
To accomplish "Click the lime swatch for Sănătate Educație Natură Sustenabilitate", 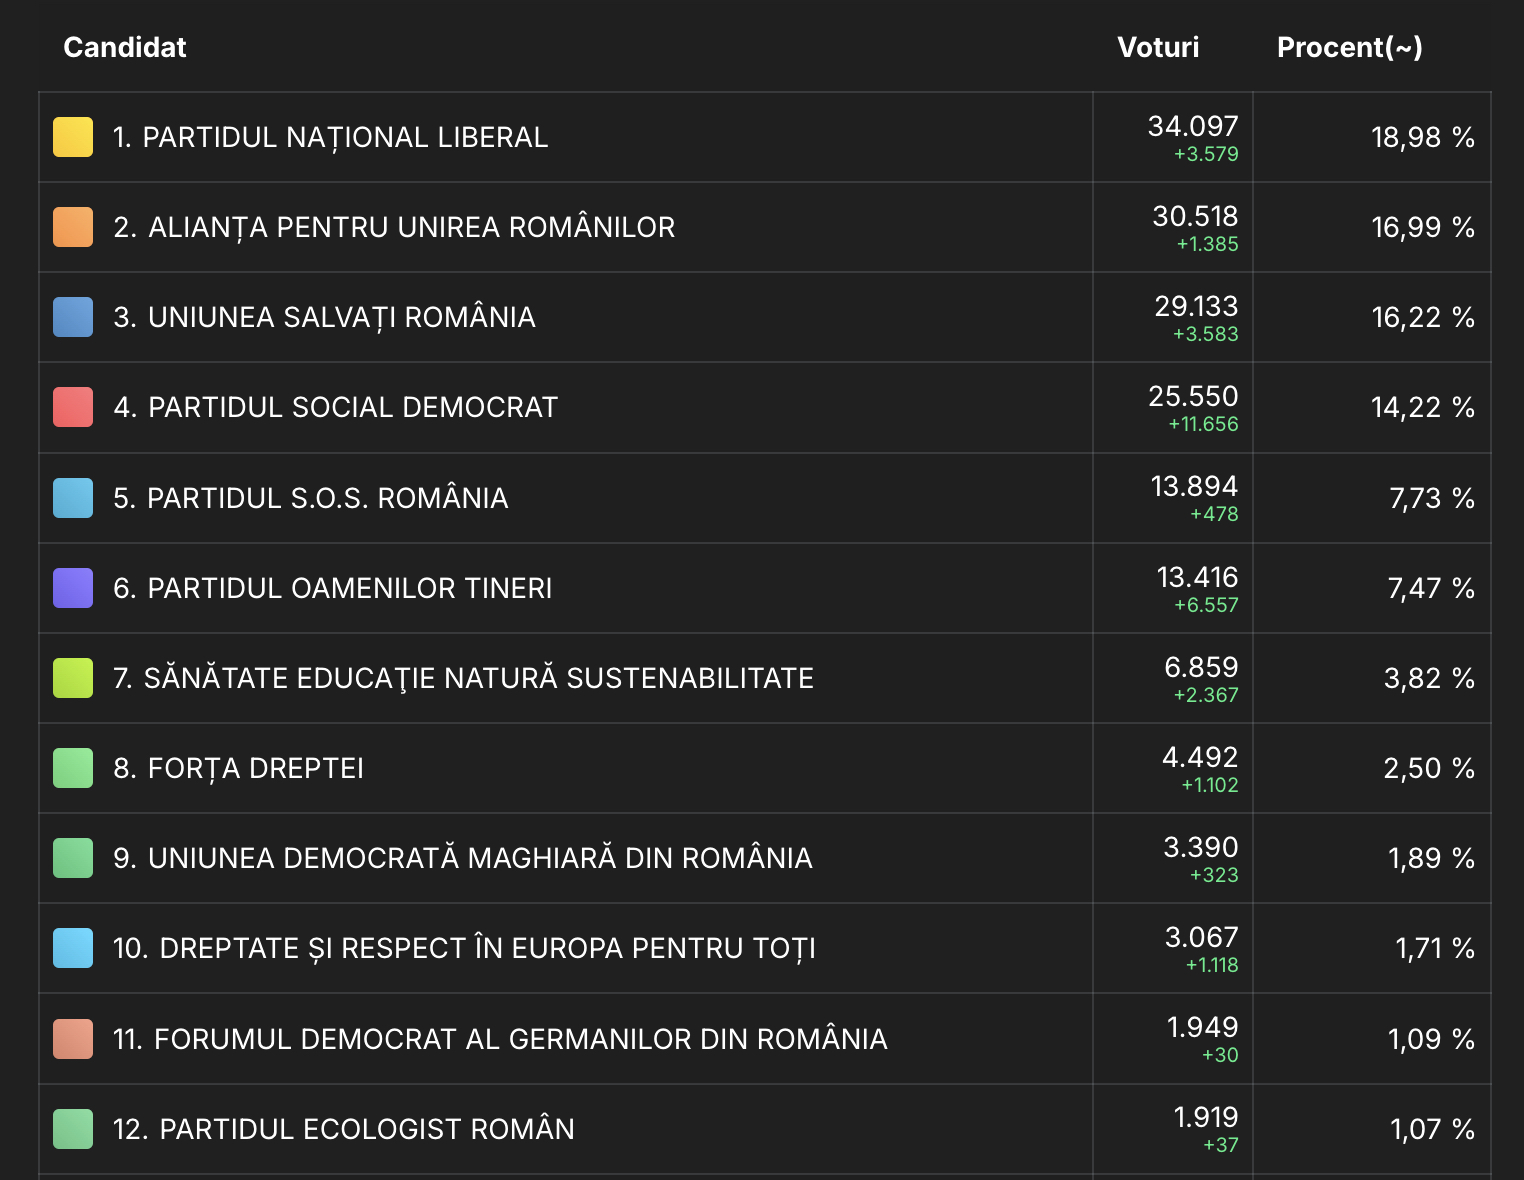I will point(73,678).
